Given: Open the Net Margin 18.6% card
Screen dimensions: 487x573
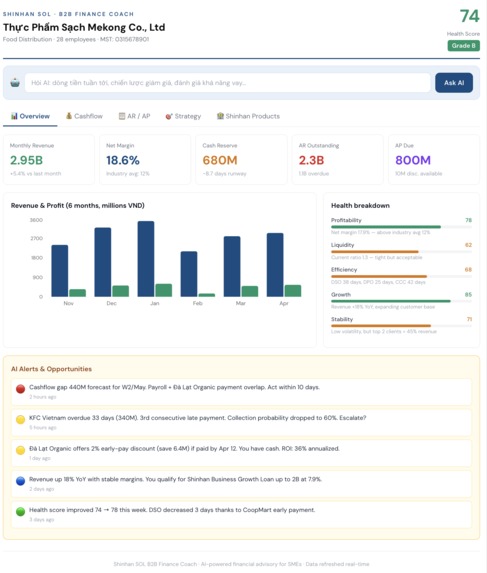Looking at the screenshot, I should [x=145, y=159].
